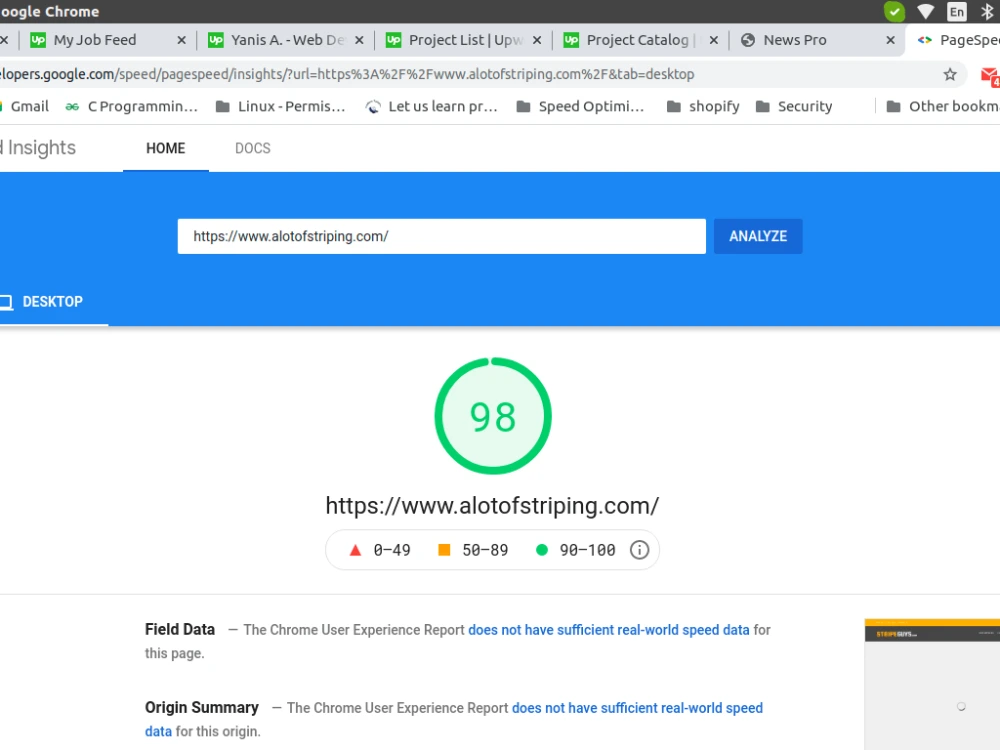
Task: Click the globe favicon on News Pro tab
Action: coord(748,40)
